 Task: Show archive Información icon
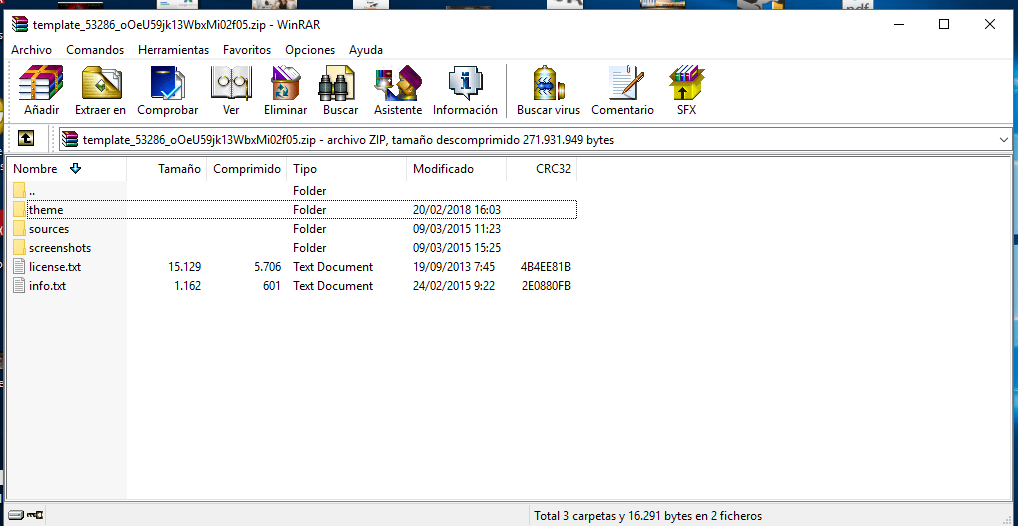click(466, 83)
